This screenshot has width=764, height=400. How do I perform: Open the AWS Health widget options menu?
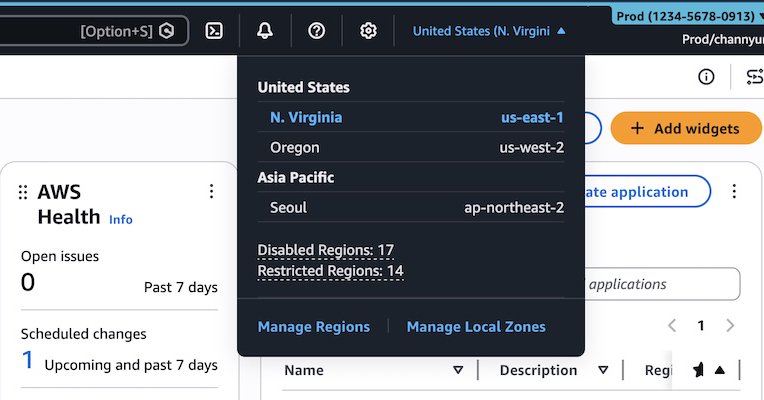click(211, 191)
